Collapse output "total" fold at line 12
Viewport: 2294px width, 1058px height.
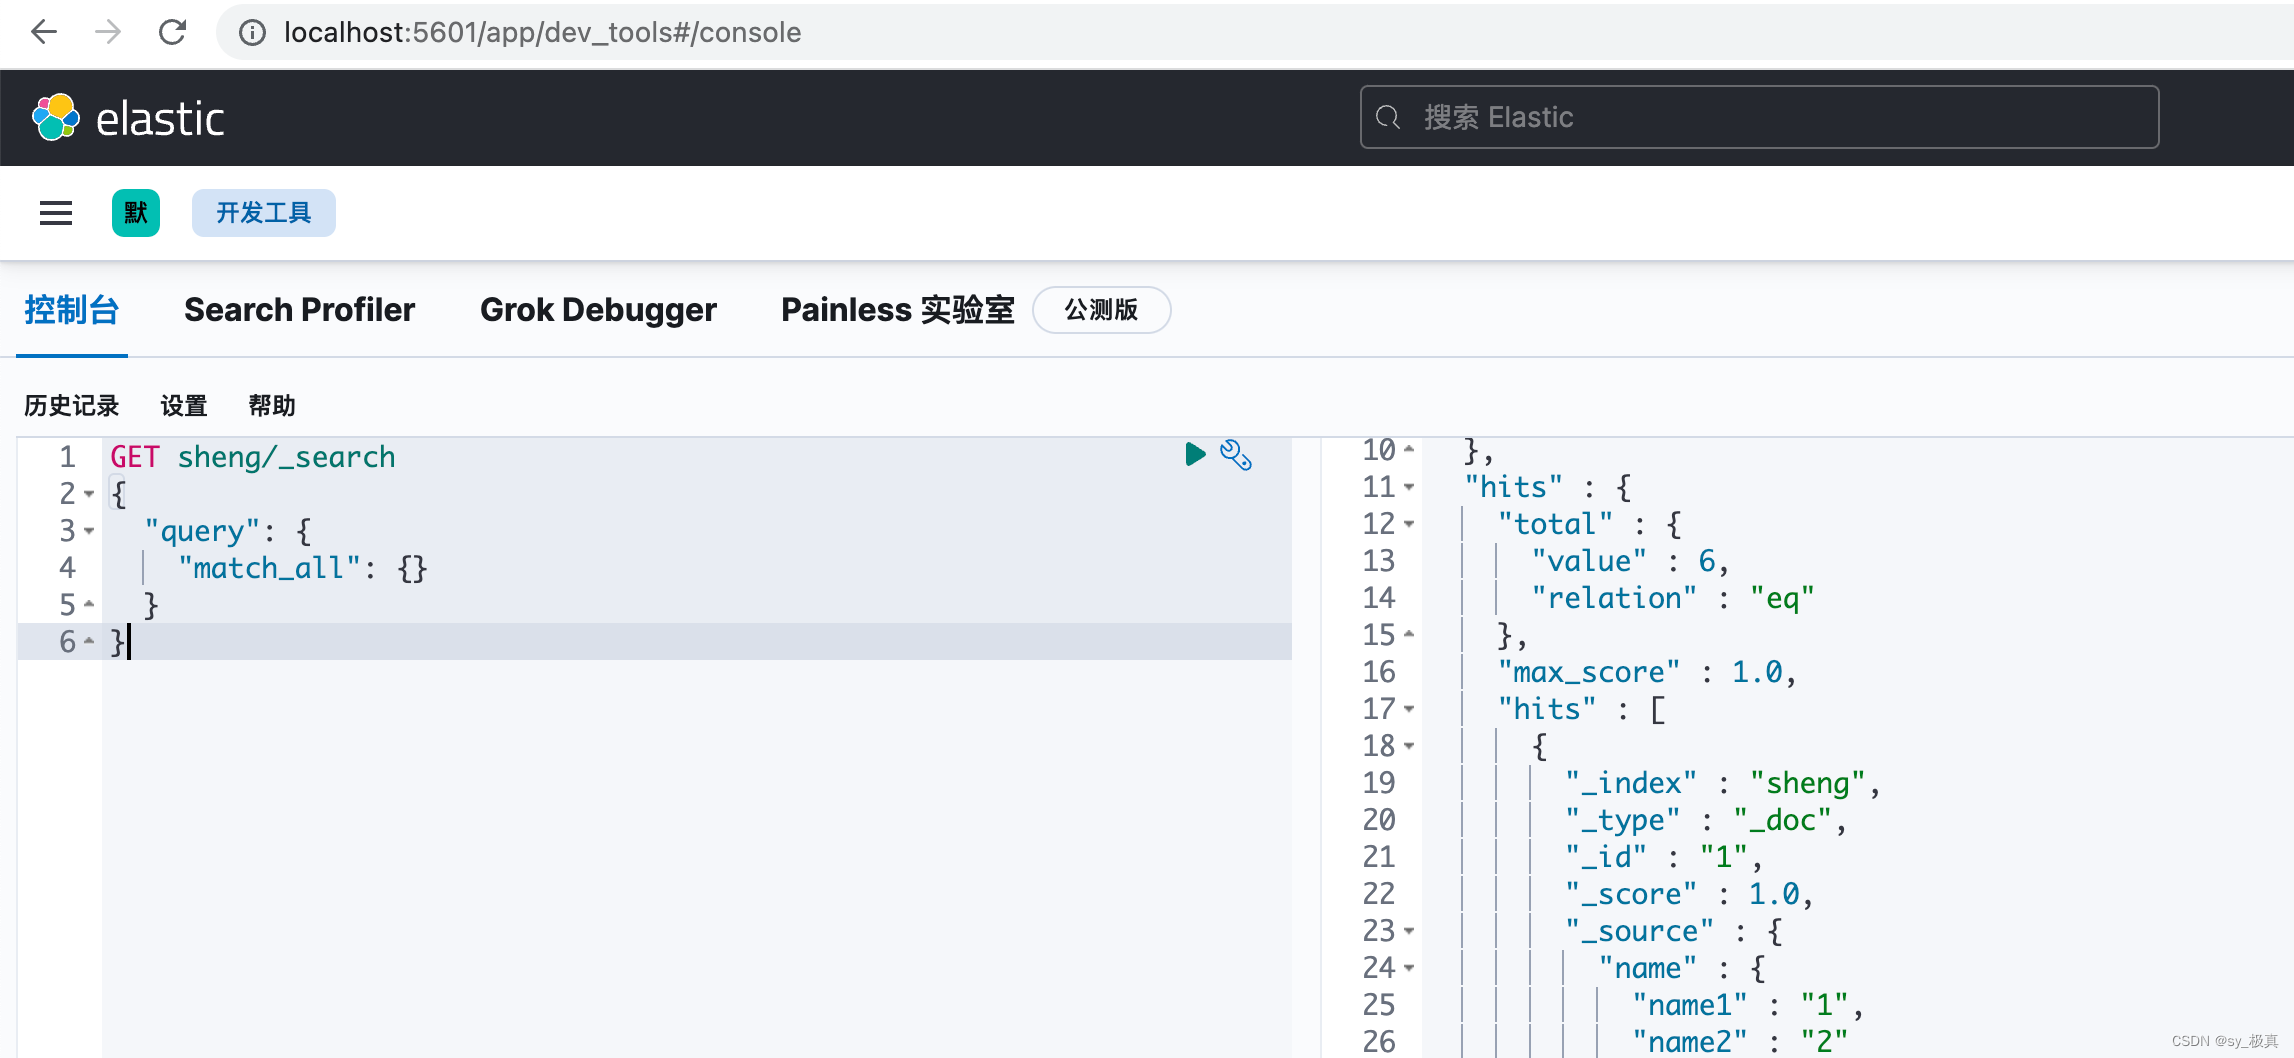pos(1409,524)
